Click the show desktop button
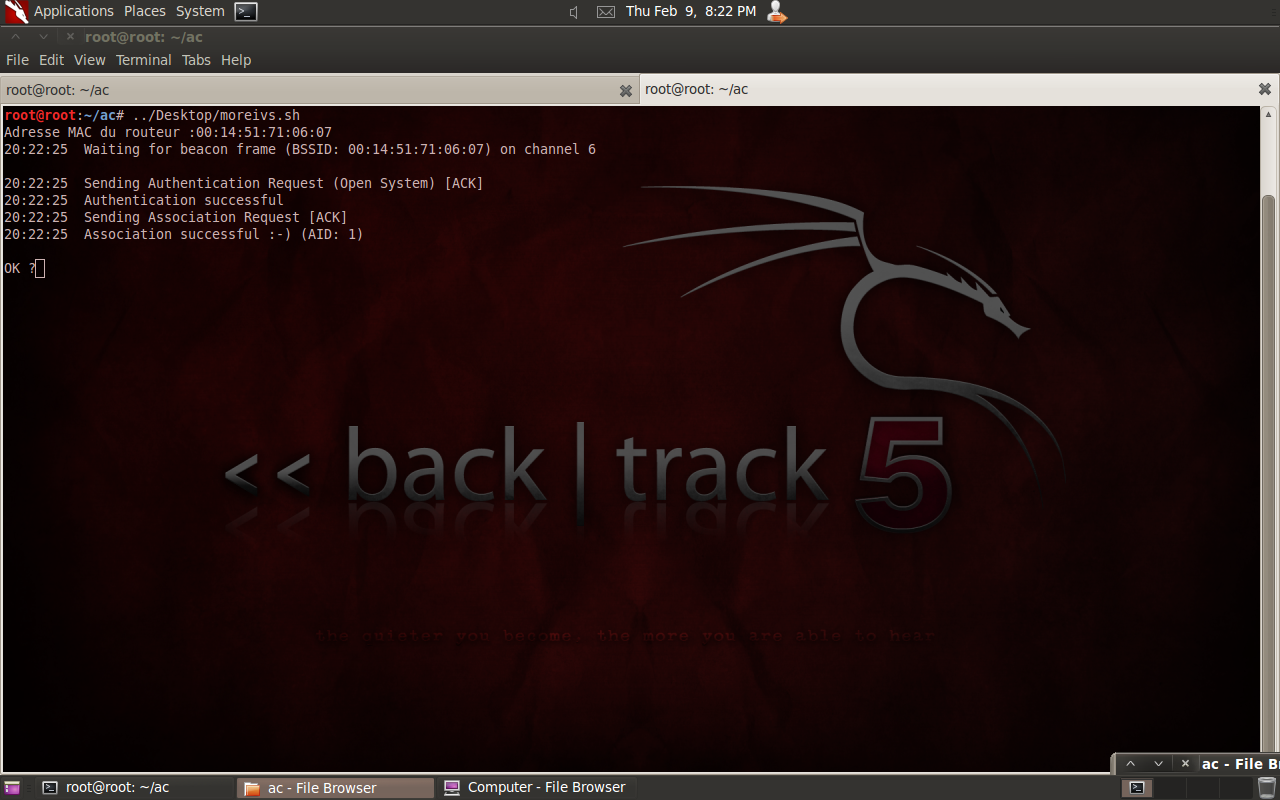The image size is (1280, 800). coord(12,788)
